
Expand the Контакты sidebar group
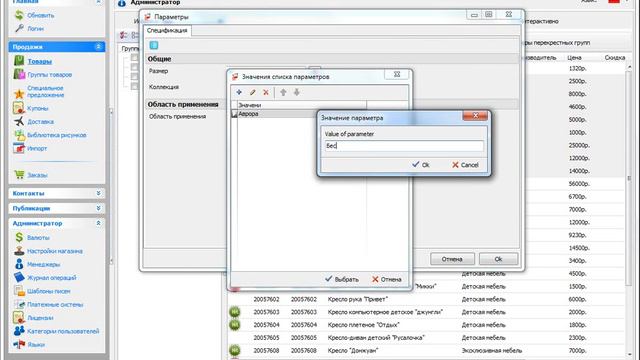pyautogui.click(x=98, y=193)
